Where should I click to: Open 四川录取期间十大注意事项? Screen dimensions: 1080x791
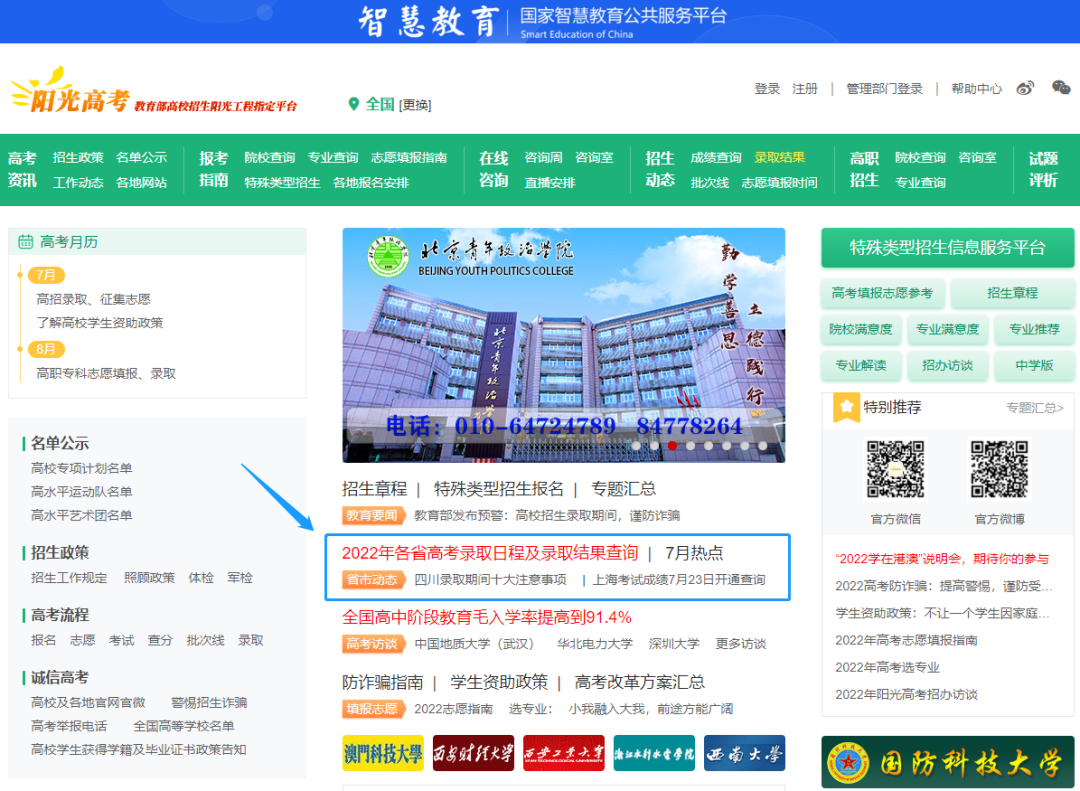point(490,580)
